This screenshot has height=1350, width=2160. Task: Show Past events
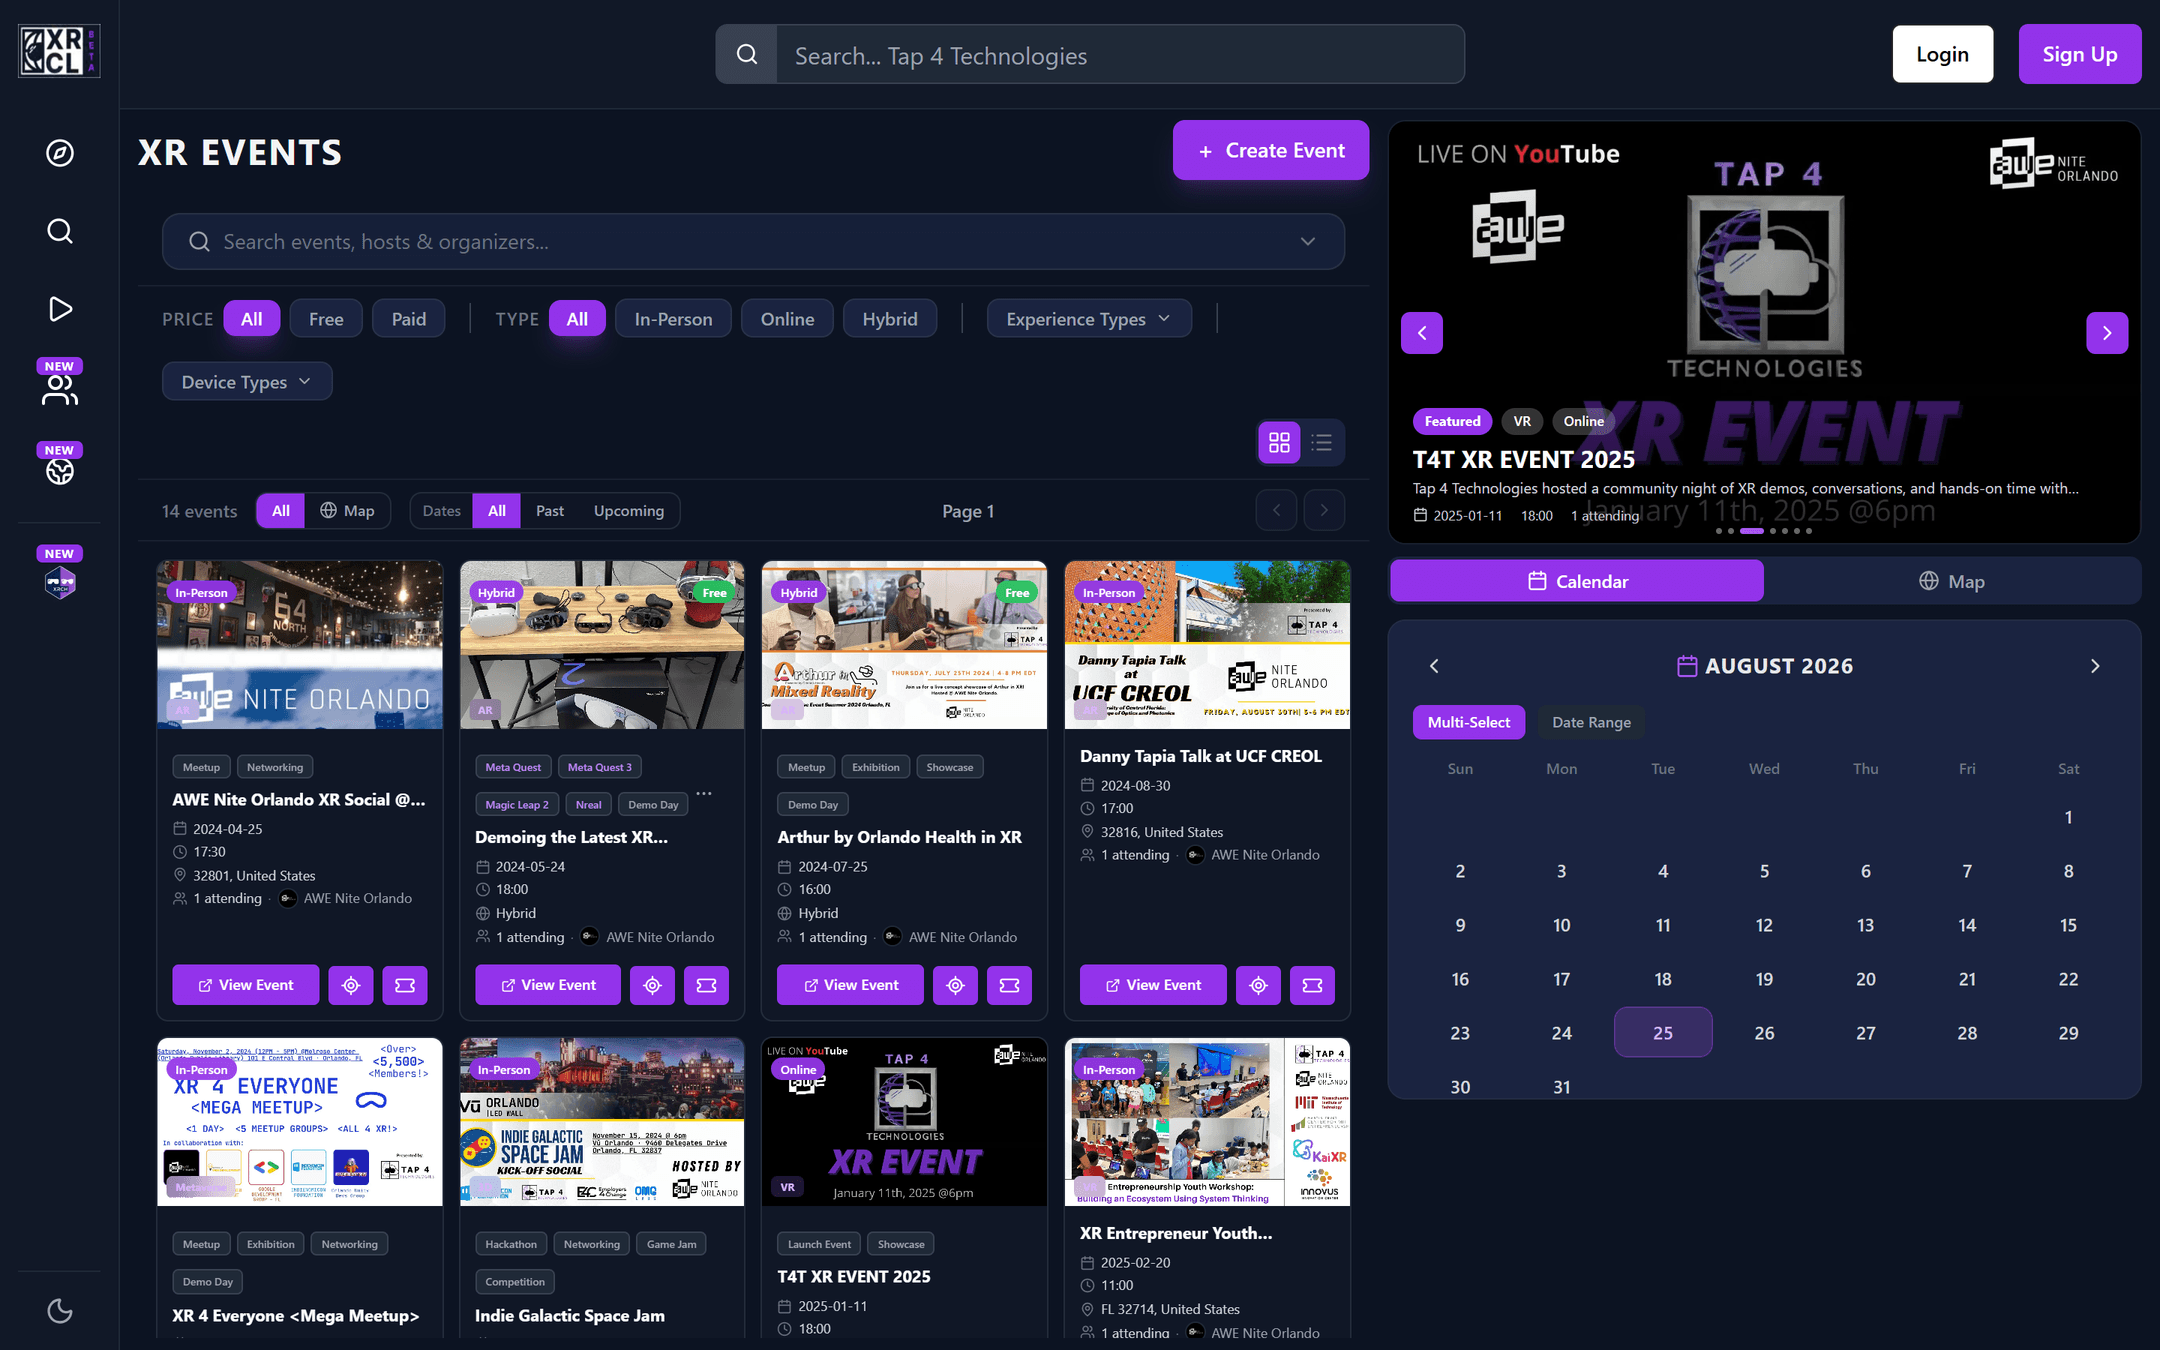click(x=550, y=510)
